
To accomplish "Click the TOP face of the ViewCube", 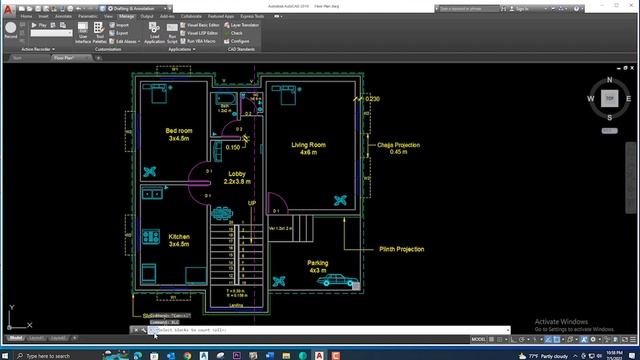I will (609, 98).
